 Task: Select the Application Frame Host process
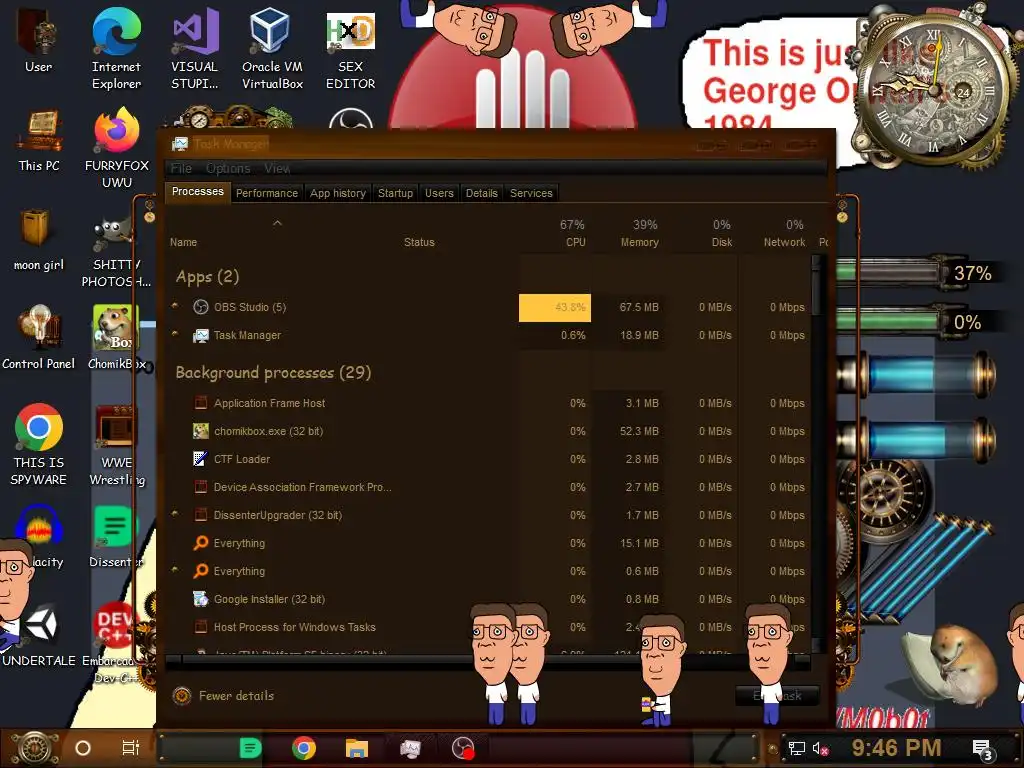487,404
